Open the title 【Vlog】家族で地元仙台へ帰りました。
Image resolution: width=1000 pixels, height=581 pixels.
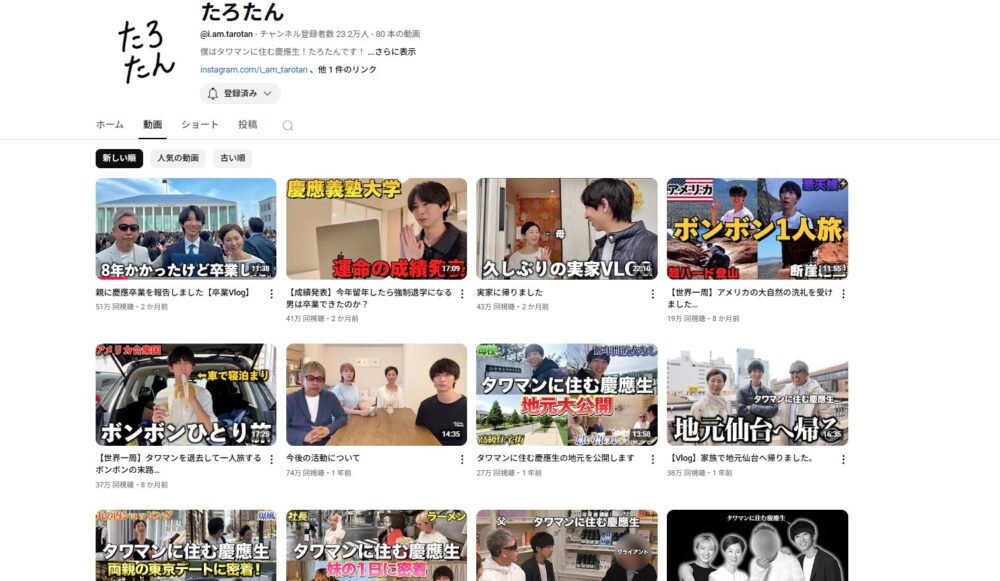tap(740, 458)
